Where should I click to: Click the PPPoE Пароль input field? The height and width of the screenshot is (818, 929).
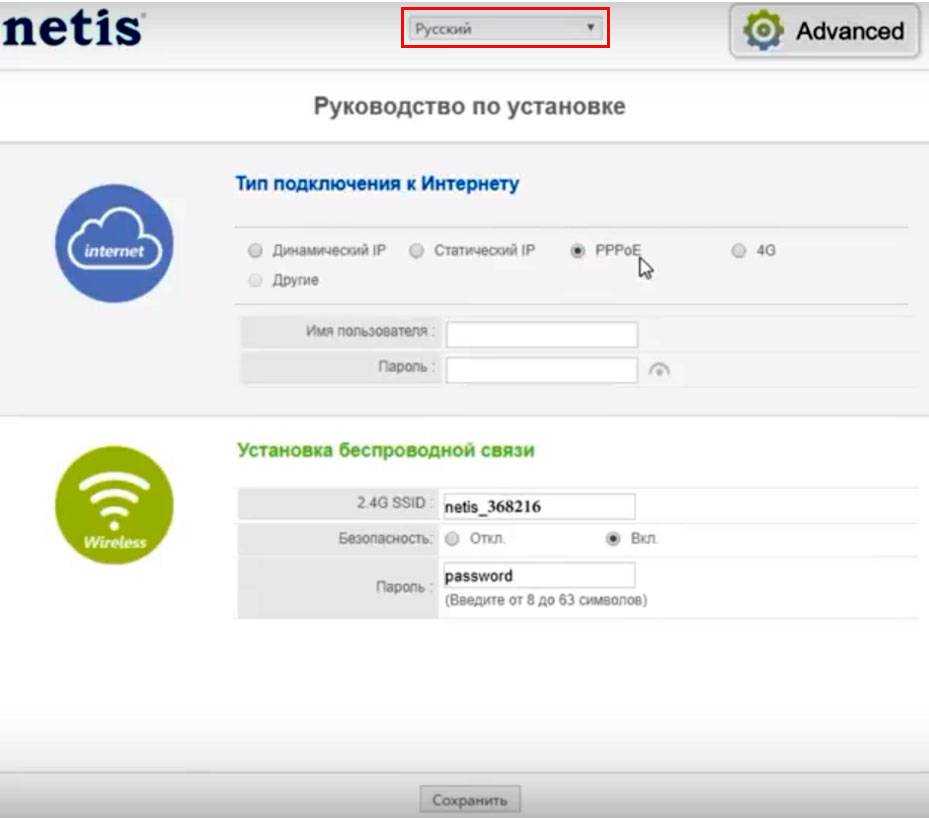pos(541,370)
